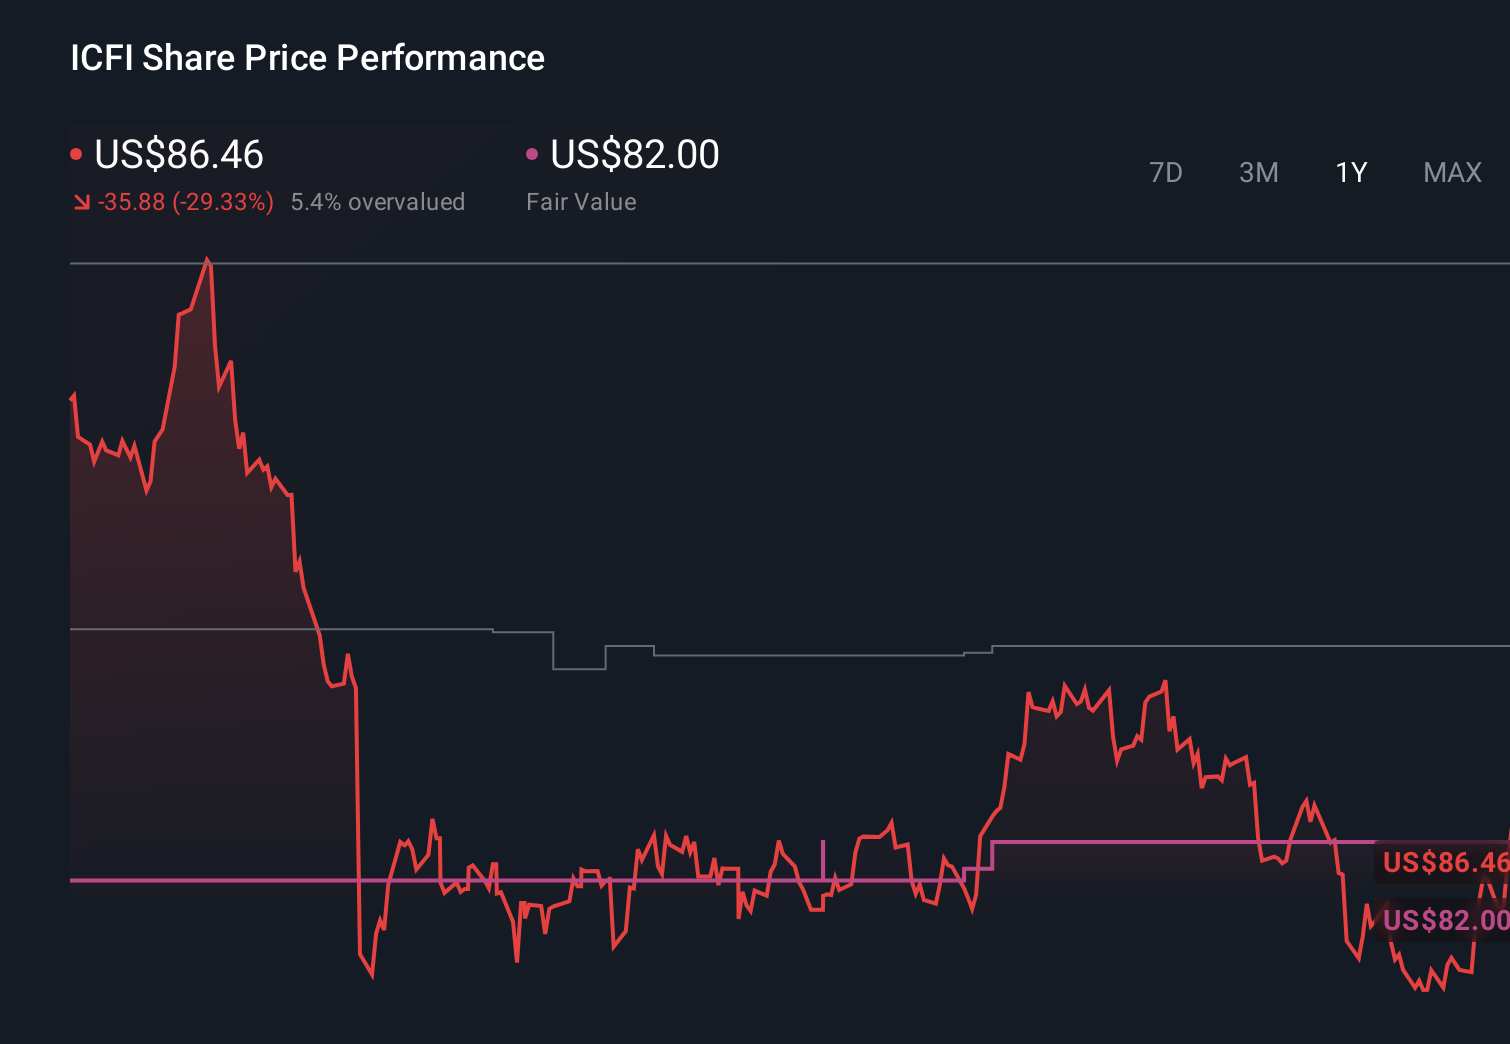Click the ICFI Share Price Performance title
The width and height of the screenshot is (1510, 1044).
306,58
